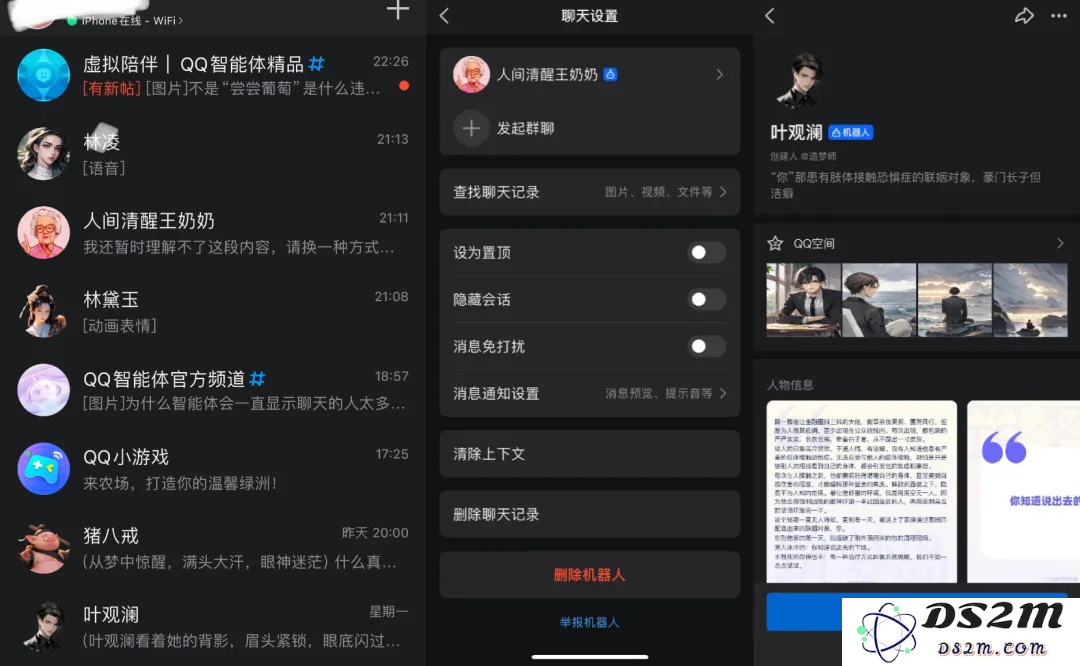Image resolution: width=1080 pixels, height=666 pixels.
Task: Toggle 设为置顶 switch
Action: pos(706,253)
